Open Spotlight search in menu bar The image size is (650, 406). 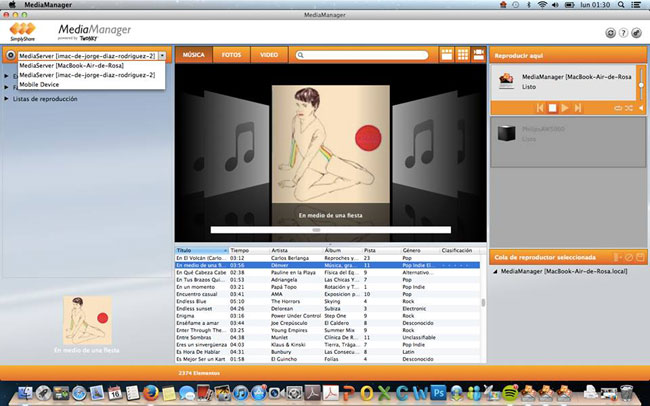click(621, 5)
